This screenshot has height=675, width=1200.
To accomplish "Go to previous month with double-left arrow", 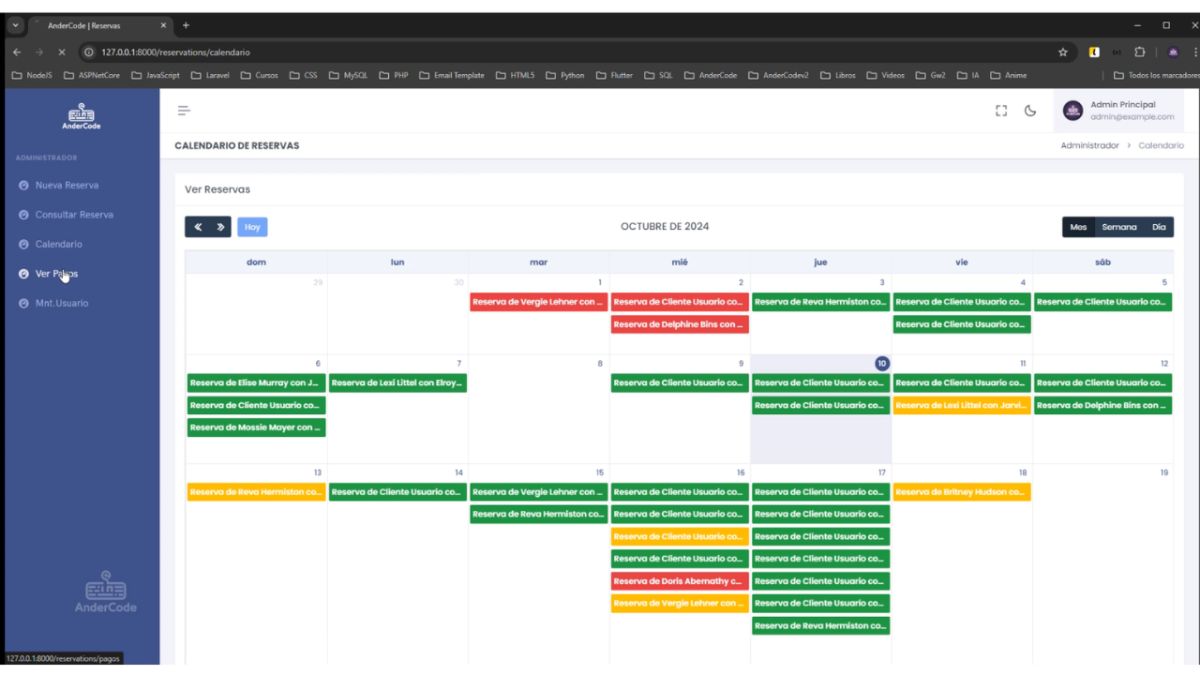I will pos(199,227).
